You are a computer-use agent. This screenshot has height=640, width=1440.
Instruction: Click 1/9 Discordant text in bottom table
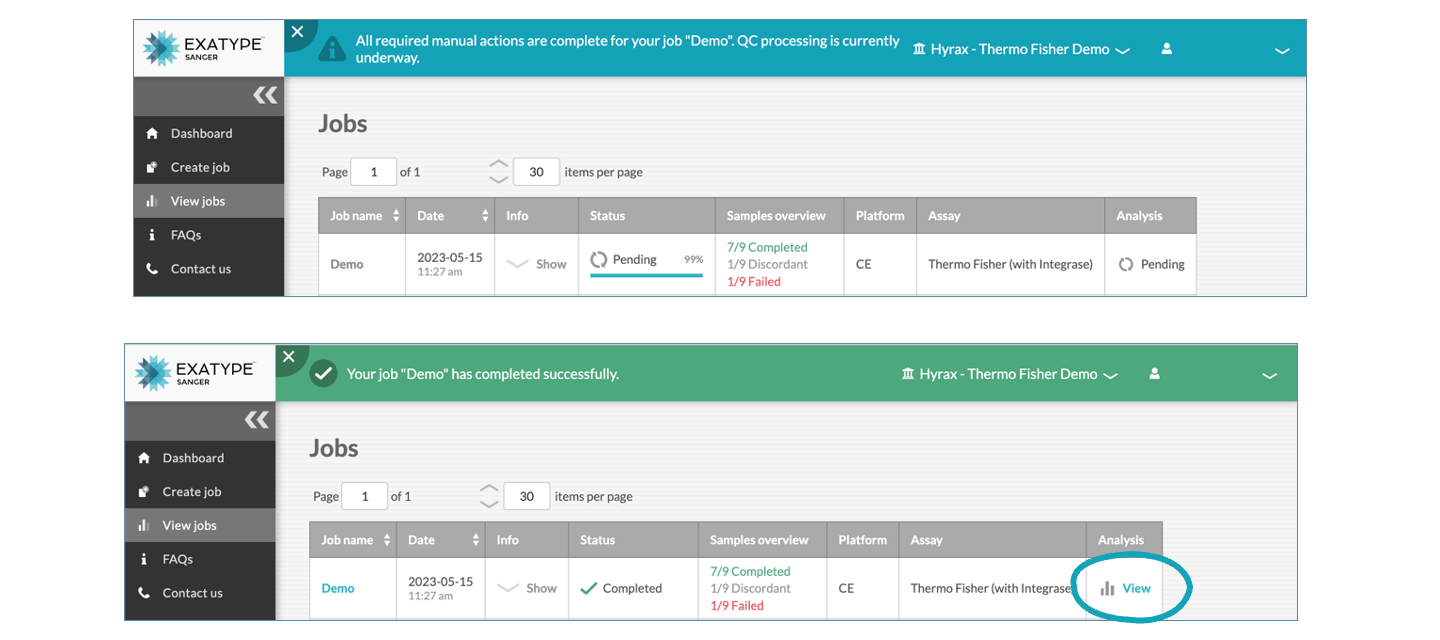point(750,588)
